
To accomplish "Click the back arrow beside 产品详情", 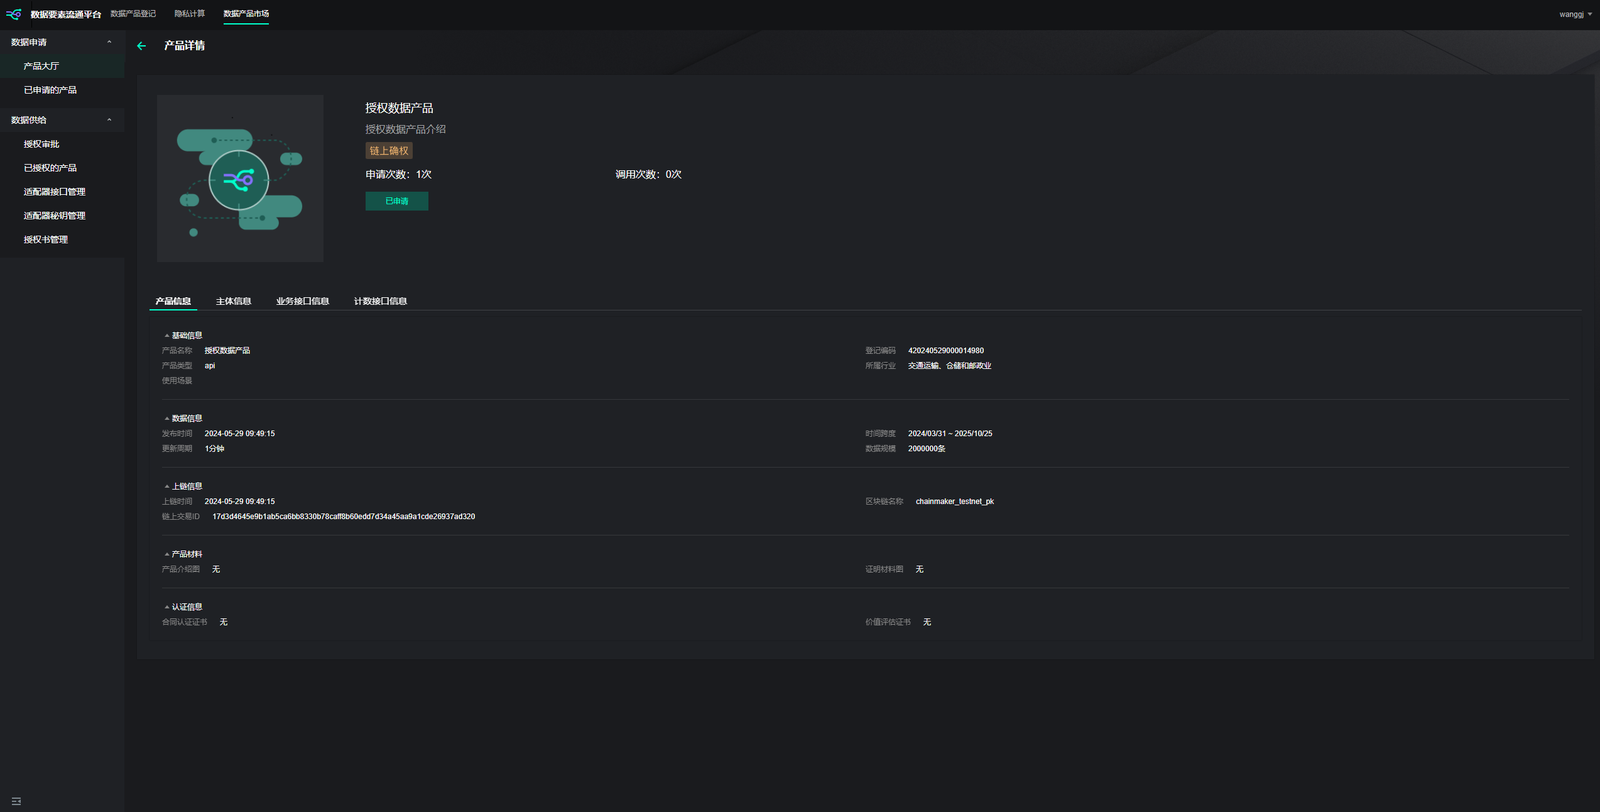I will (x=141, y=46).
